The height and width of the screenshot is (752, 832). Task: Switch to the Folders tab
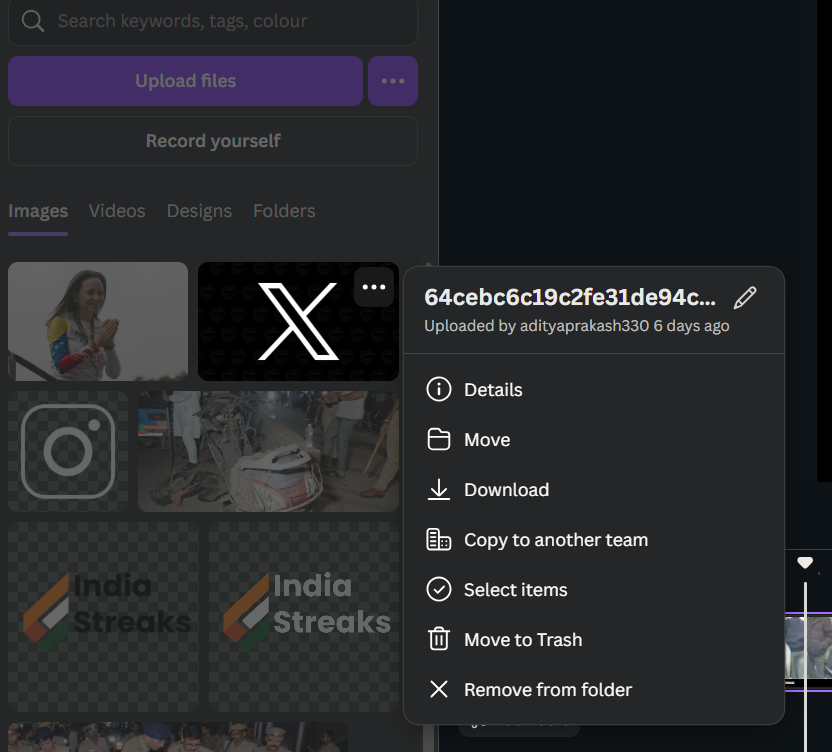(x=284, y=211)
